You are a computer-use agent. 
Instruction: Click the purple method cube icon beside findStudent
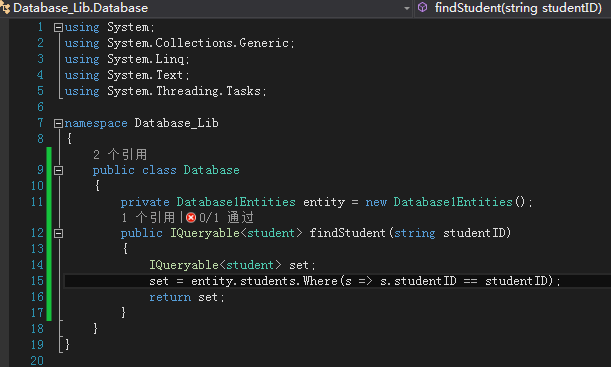422,7
